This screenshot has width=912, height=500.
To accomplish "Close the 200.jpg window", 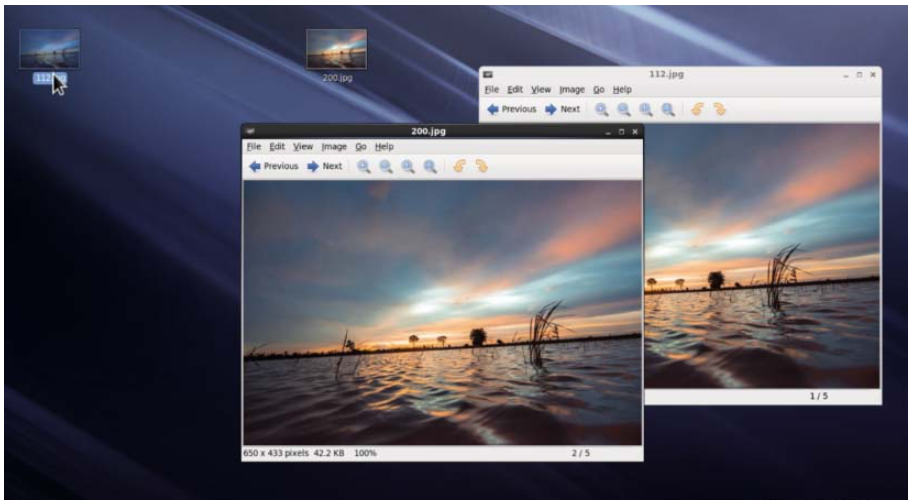I will tap(635, 132).
